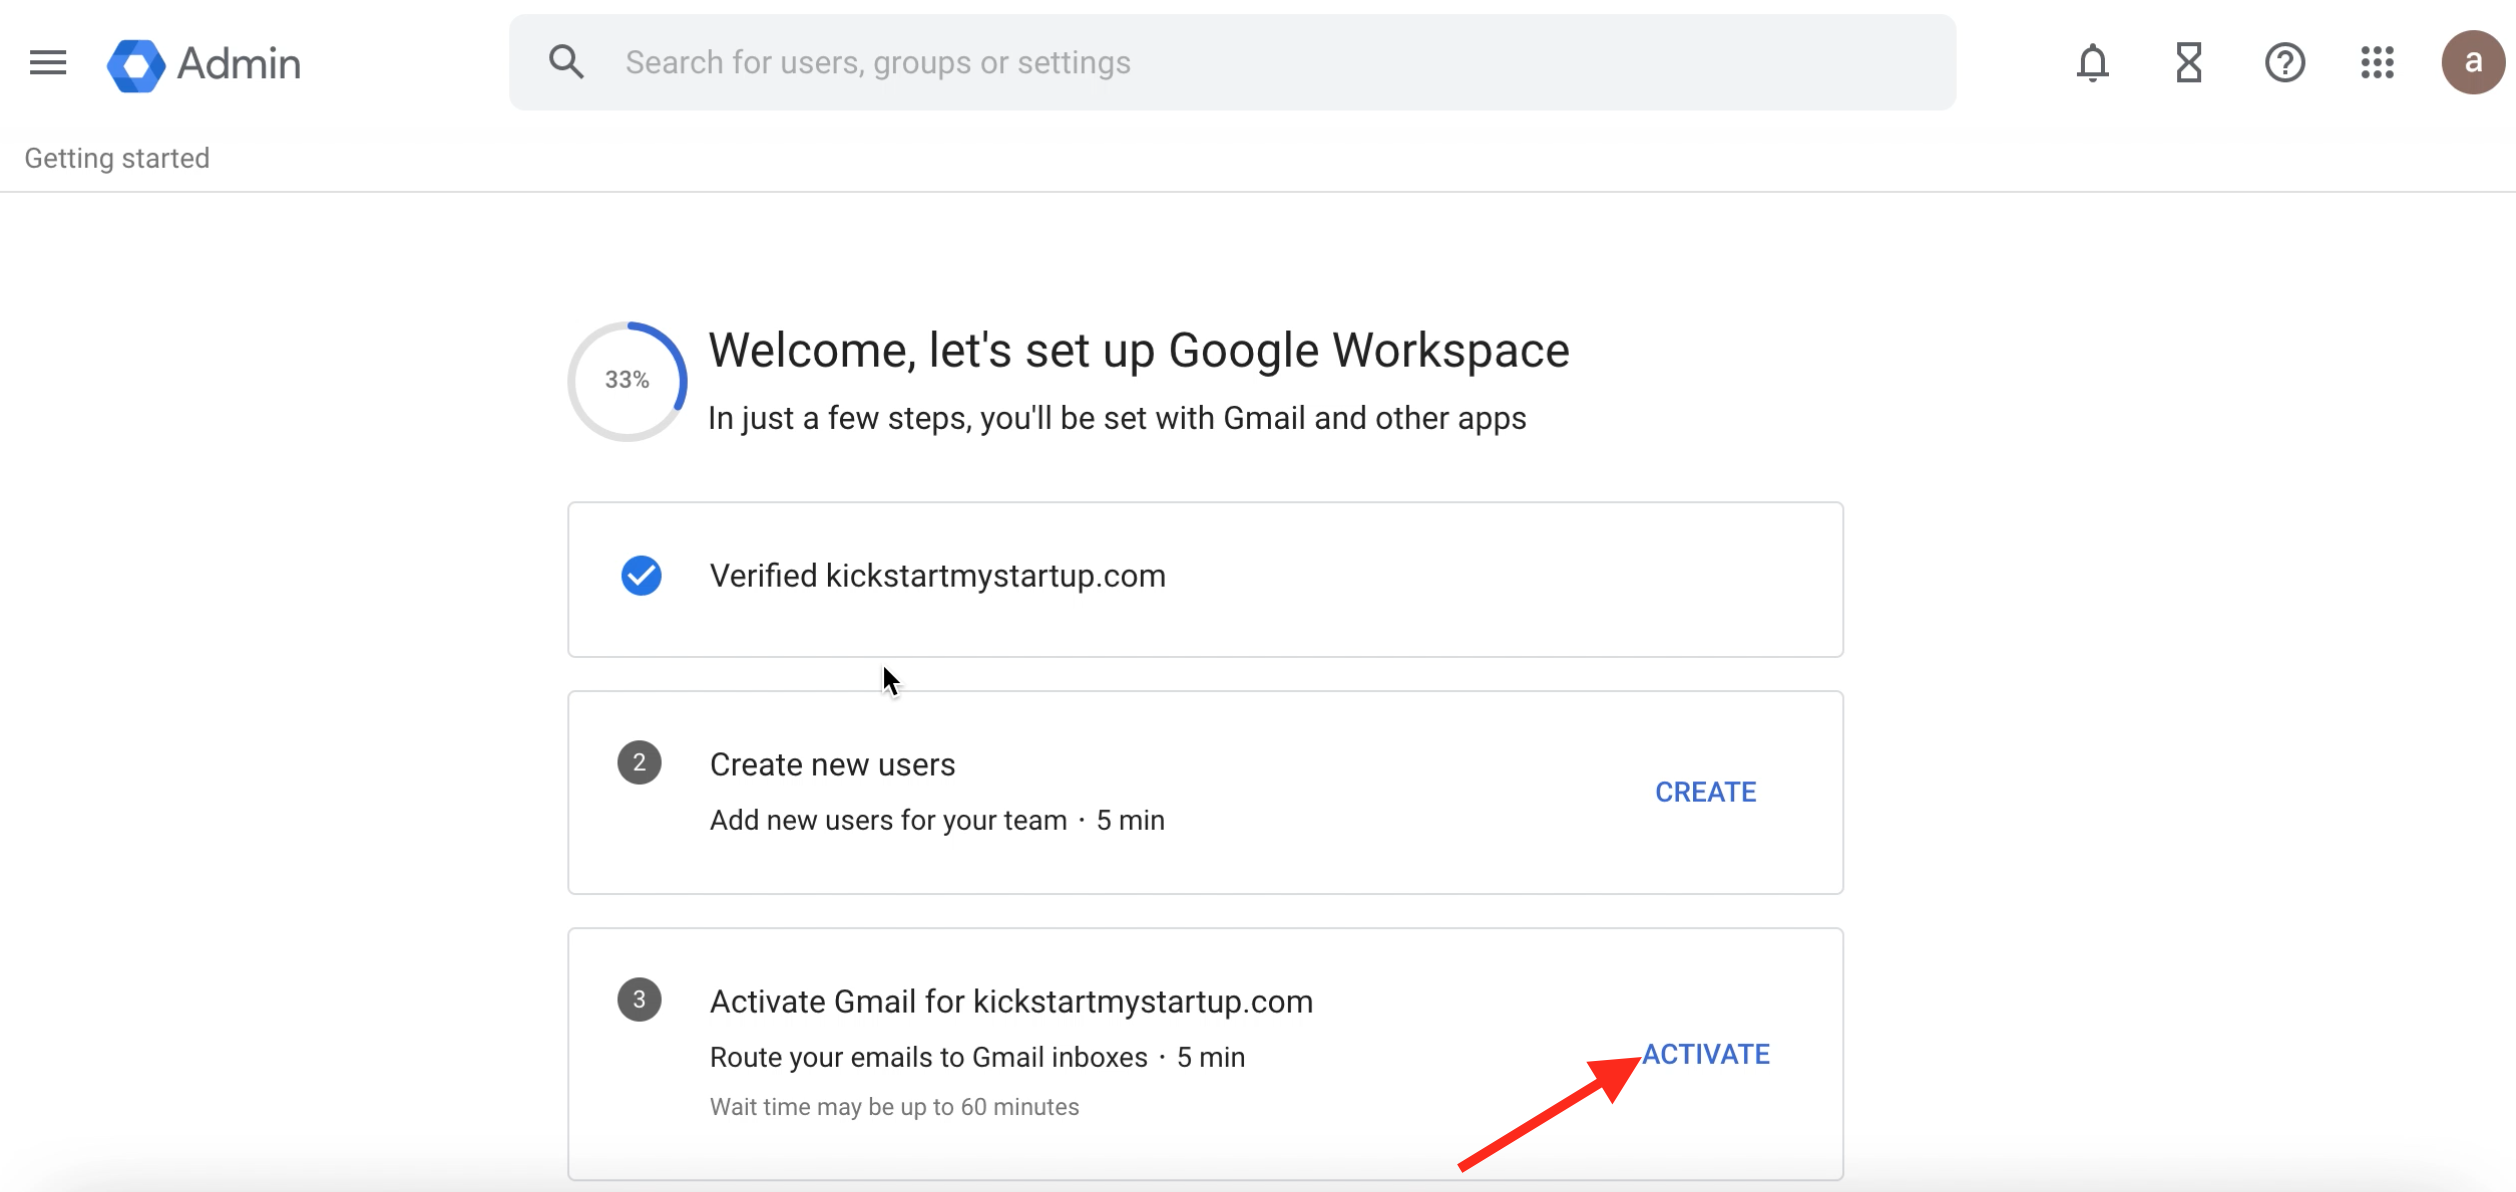
Task: Click "Route your emails to Gmail inboxes" text
Action: click(x=928, y=1058)
